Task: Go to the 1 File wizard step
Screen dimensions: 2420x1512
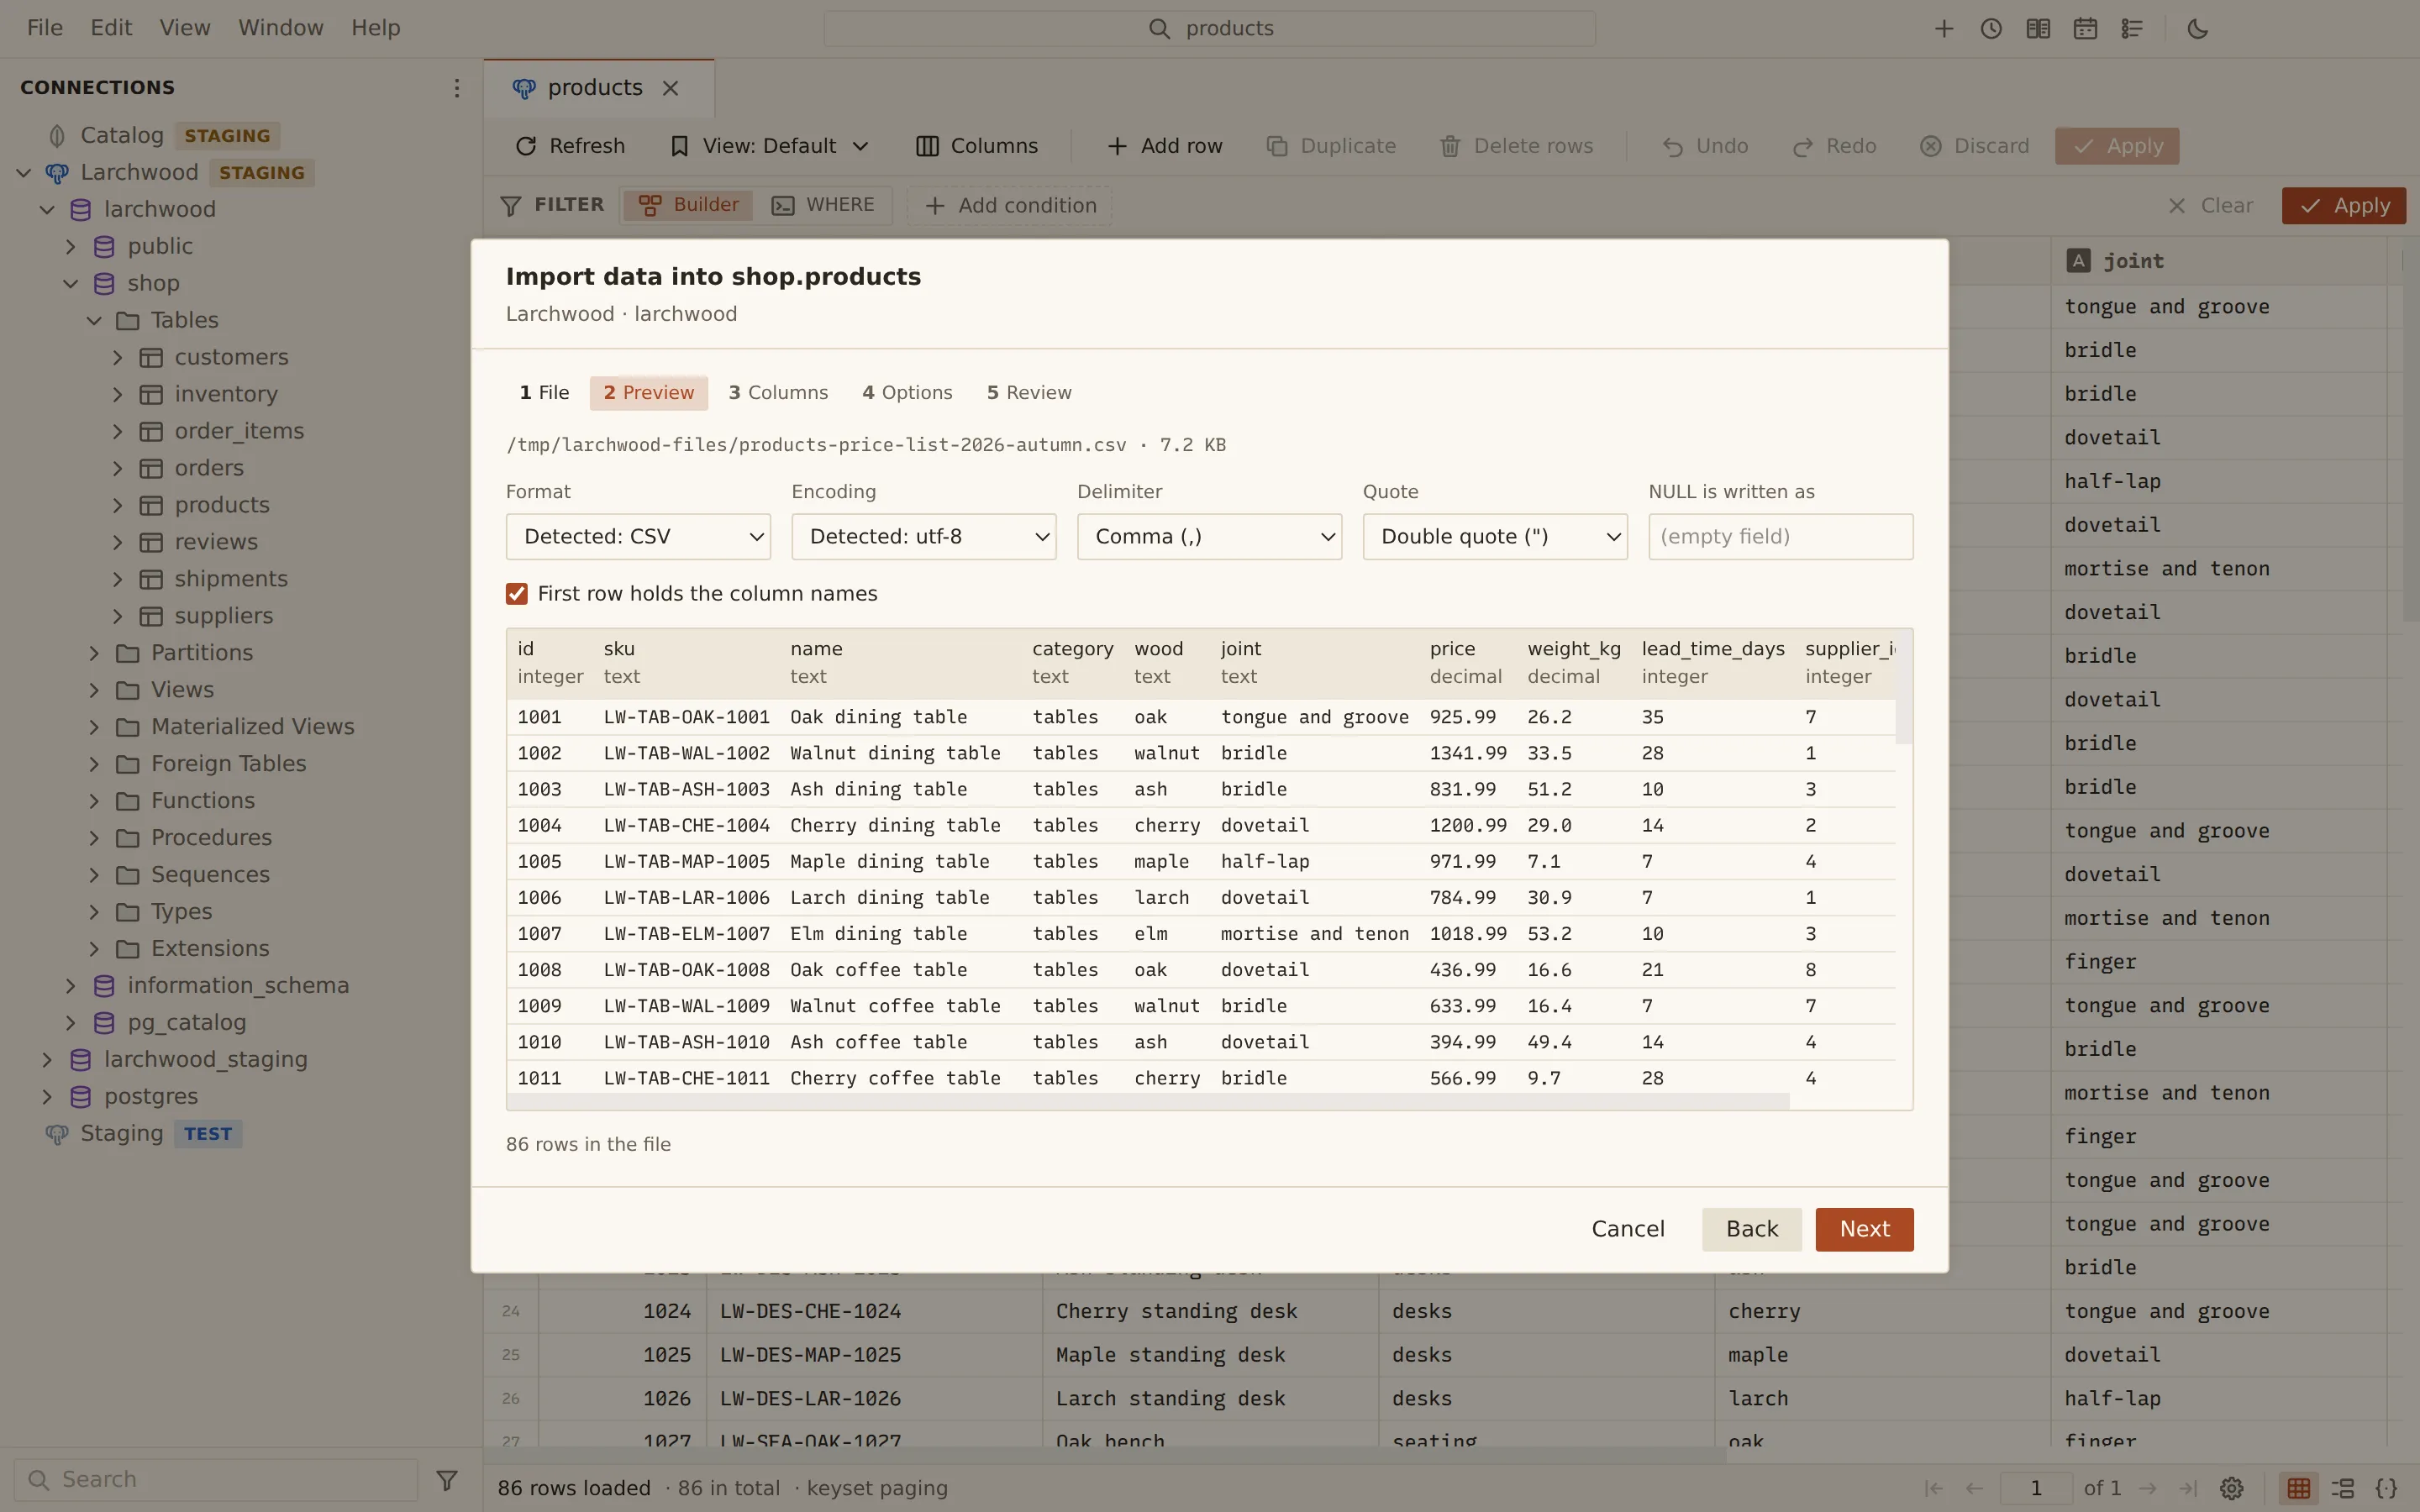Action: [544, 393]
